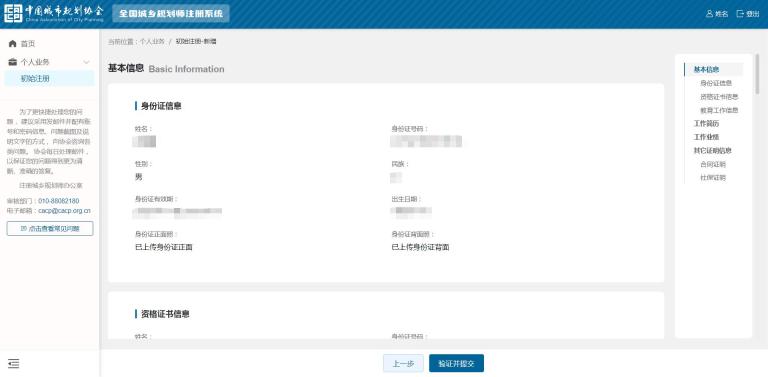Click the email cacp@cacp.org.cn
768x377 pixels.
click(x=64, y=211)
